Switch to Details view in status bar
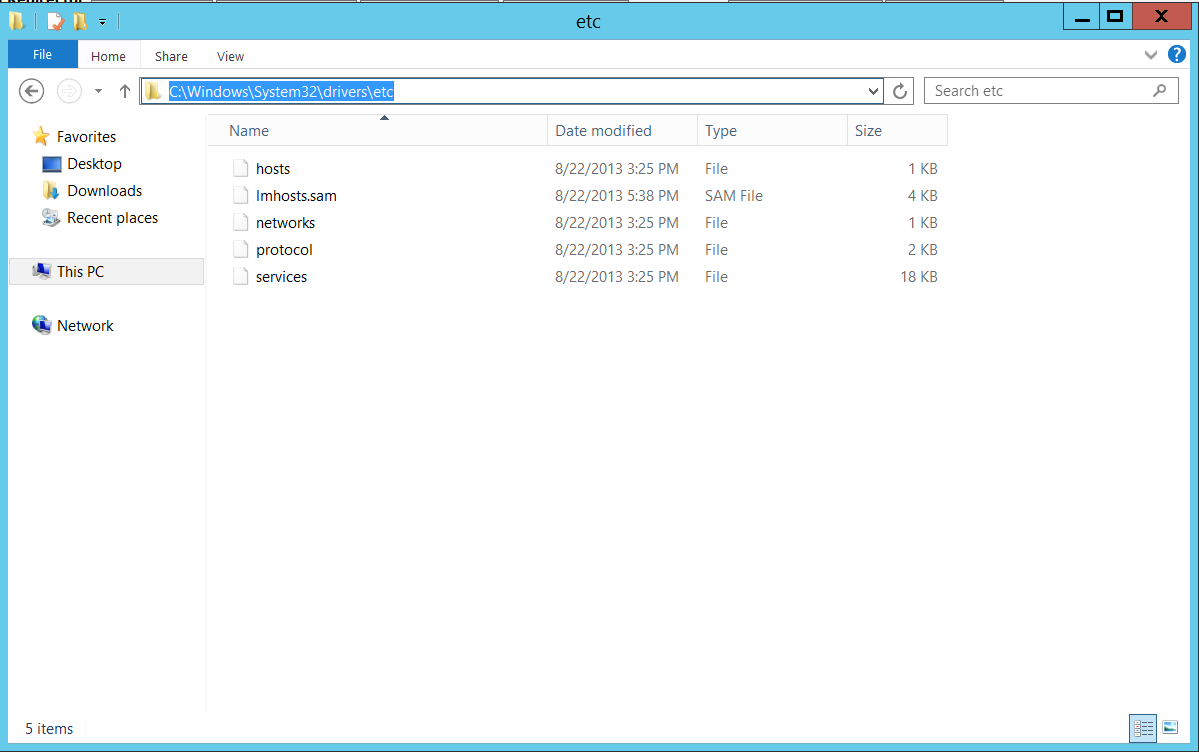Screen dimensions: 1199x752 pyautogui.click(x=1143, y=728)
